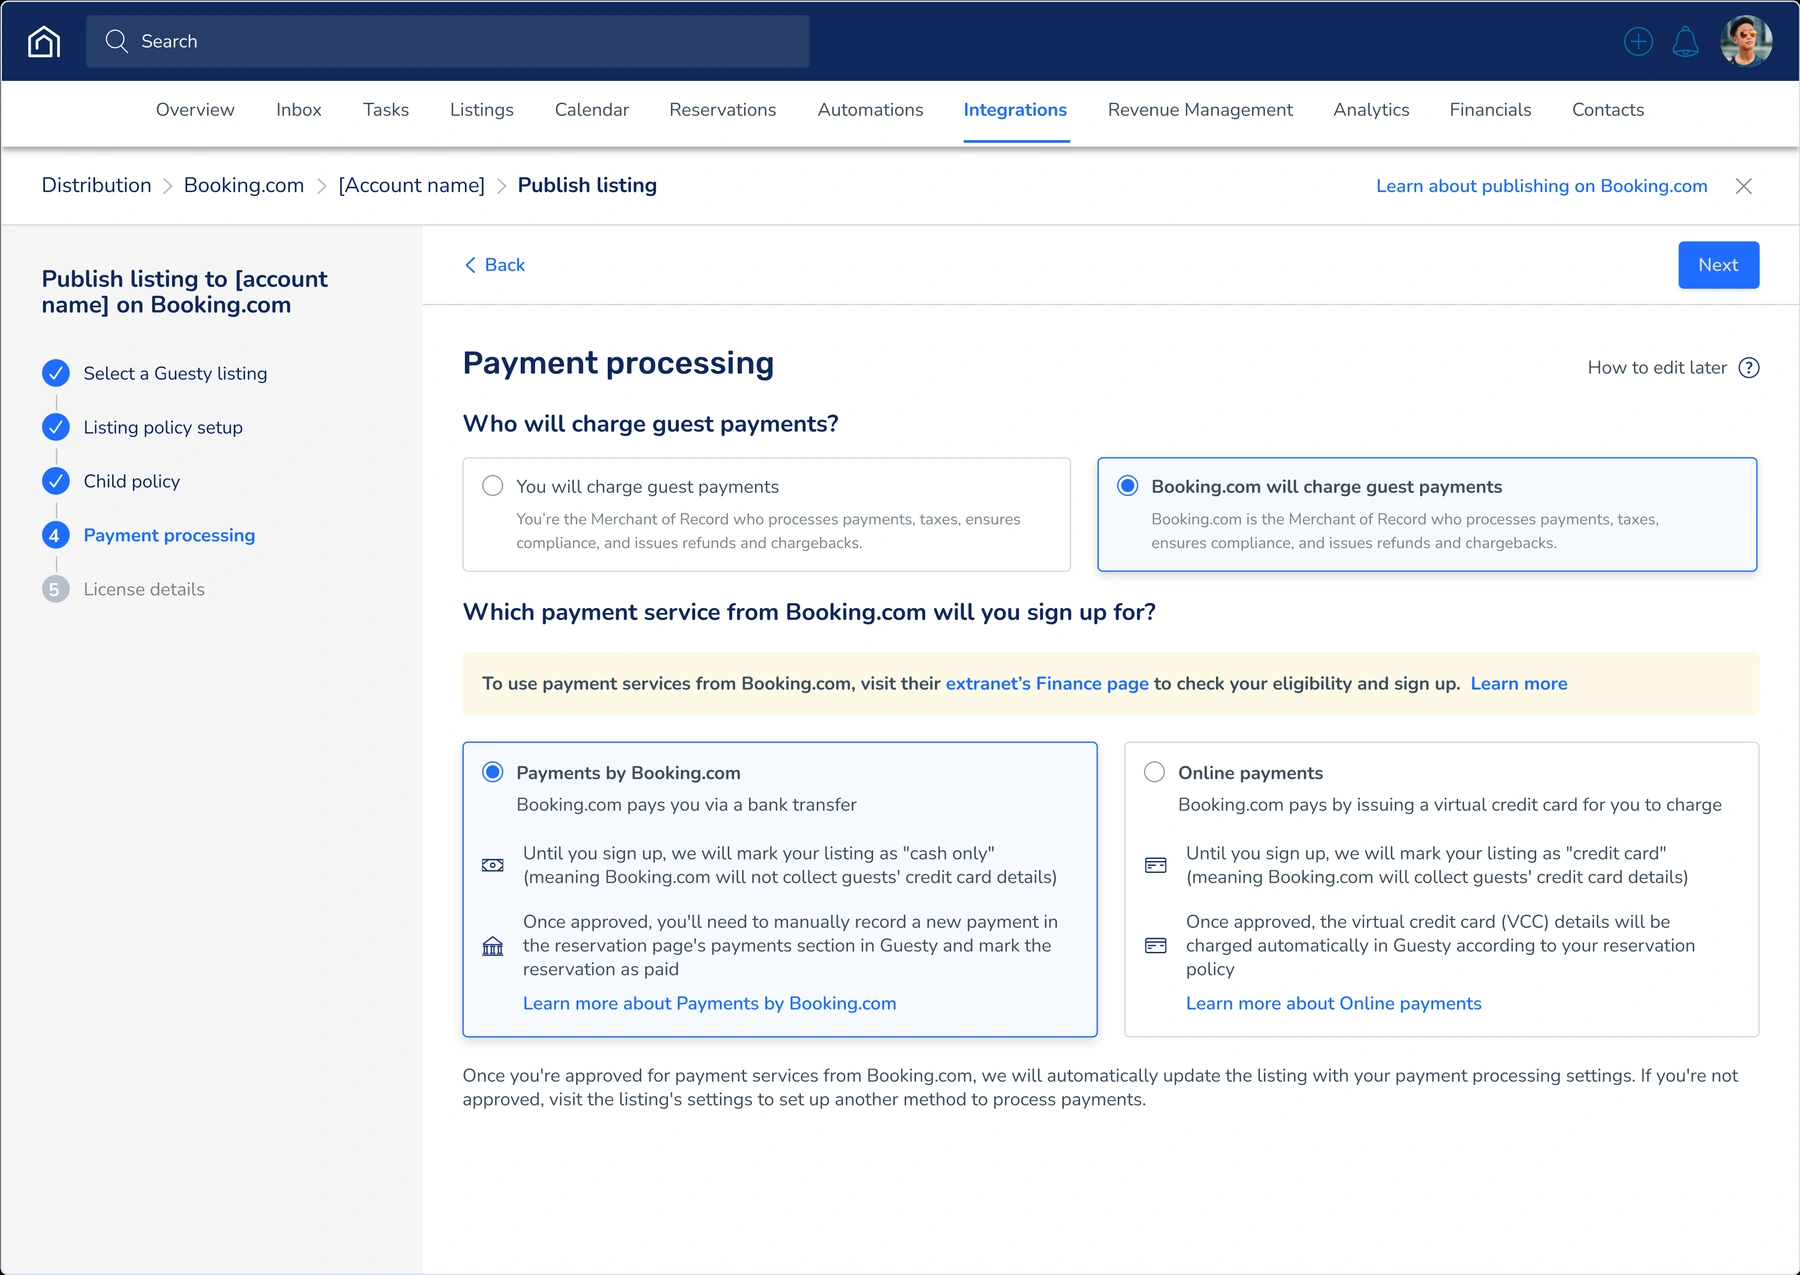
Task: Click the Listing policy setup checkmark
Action: click(x=56, y=427)
